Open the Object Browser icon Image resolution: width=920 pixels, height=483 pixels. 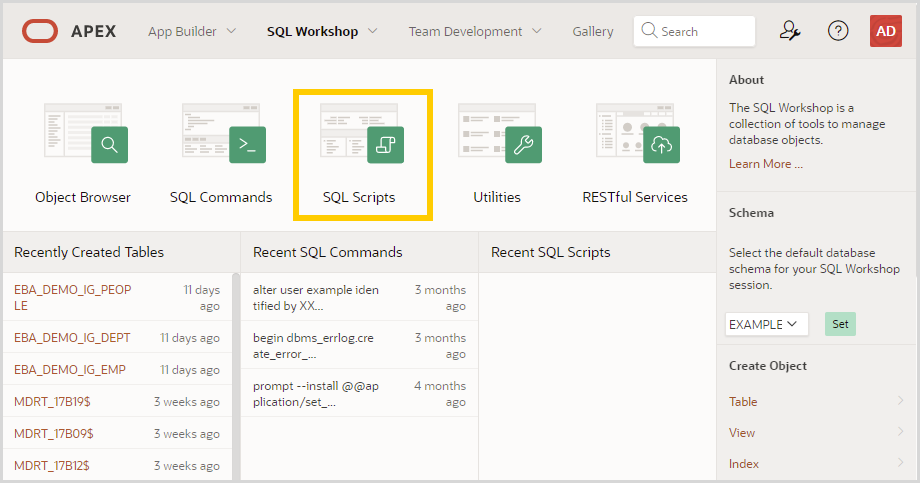coord(86,133)
